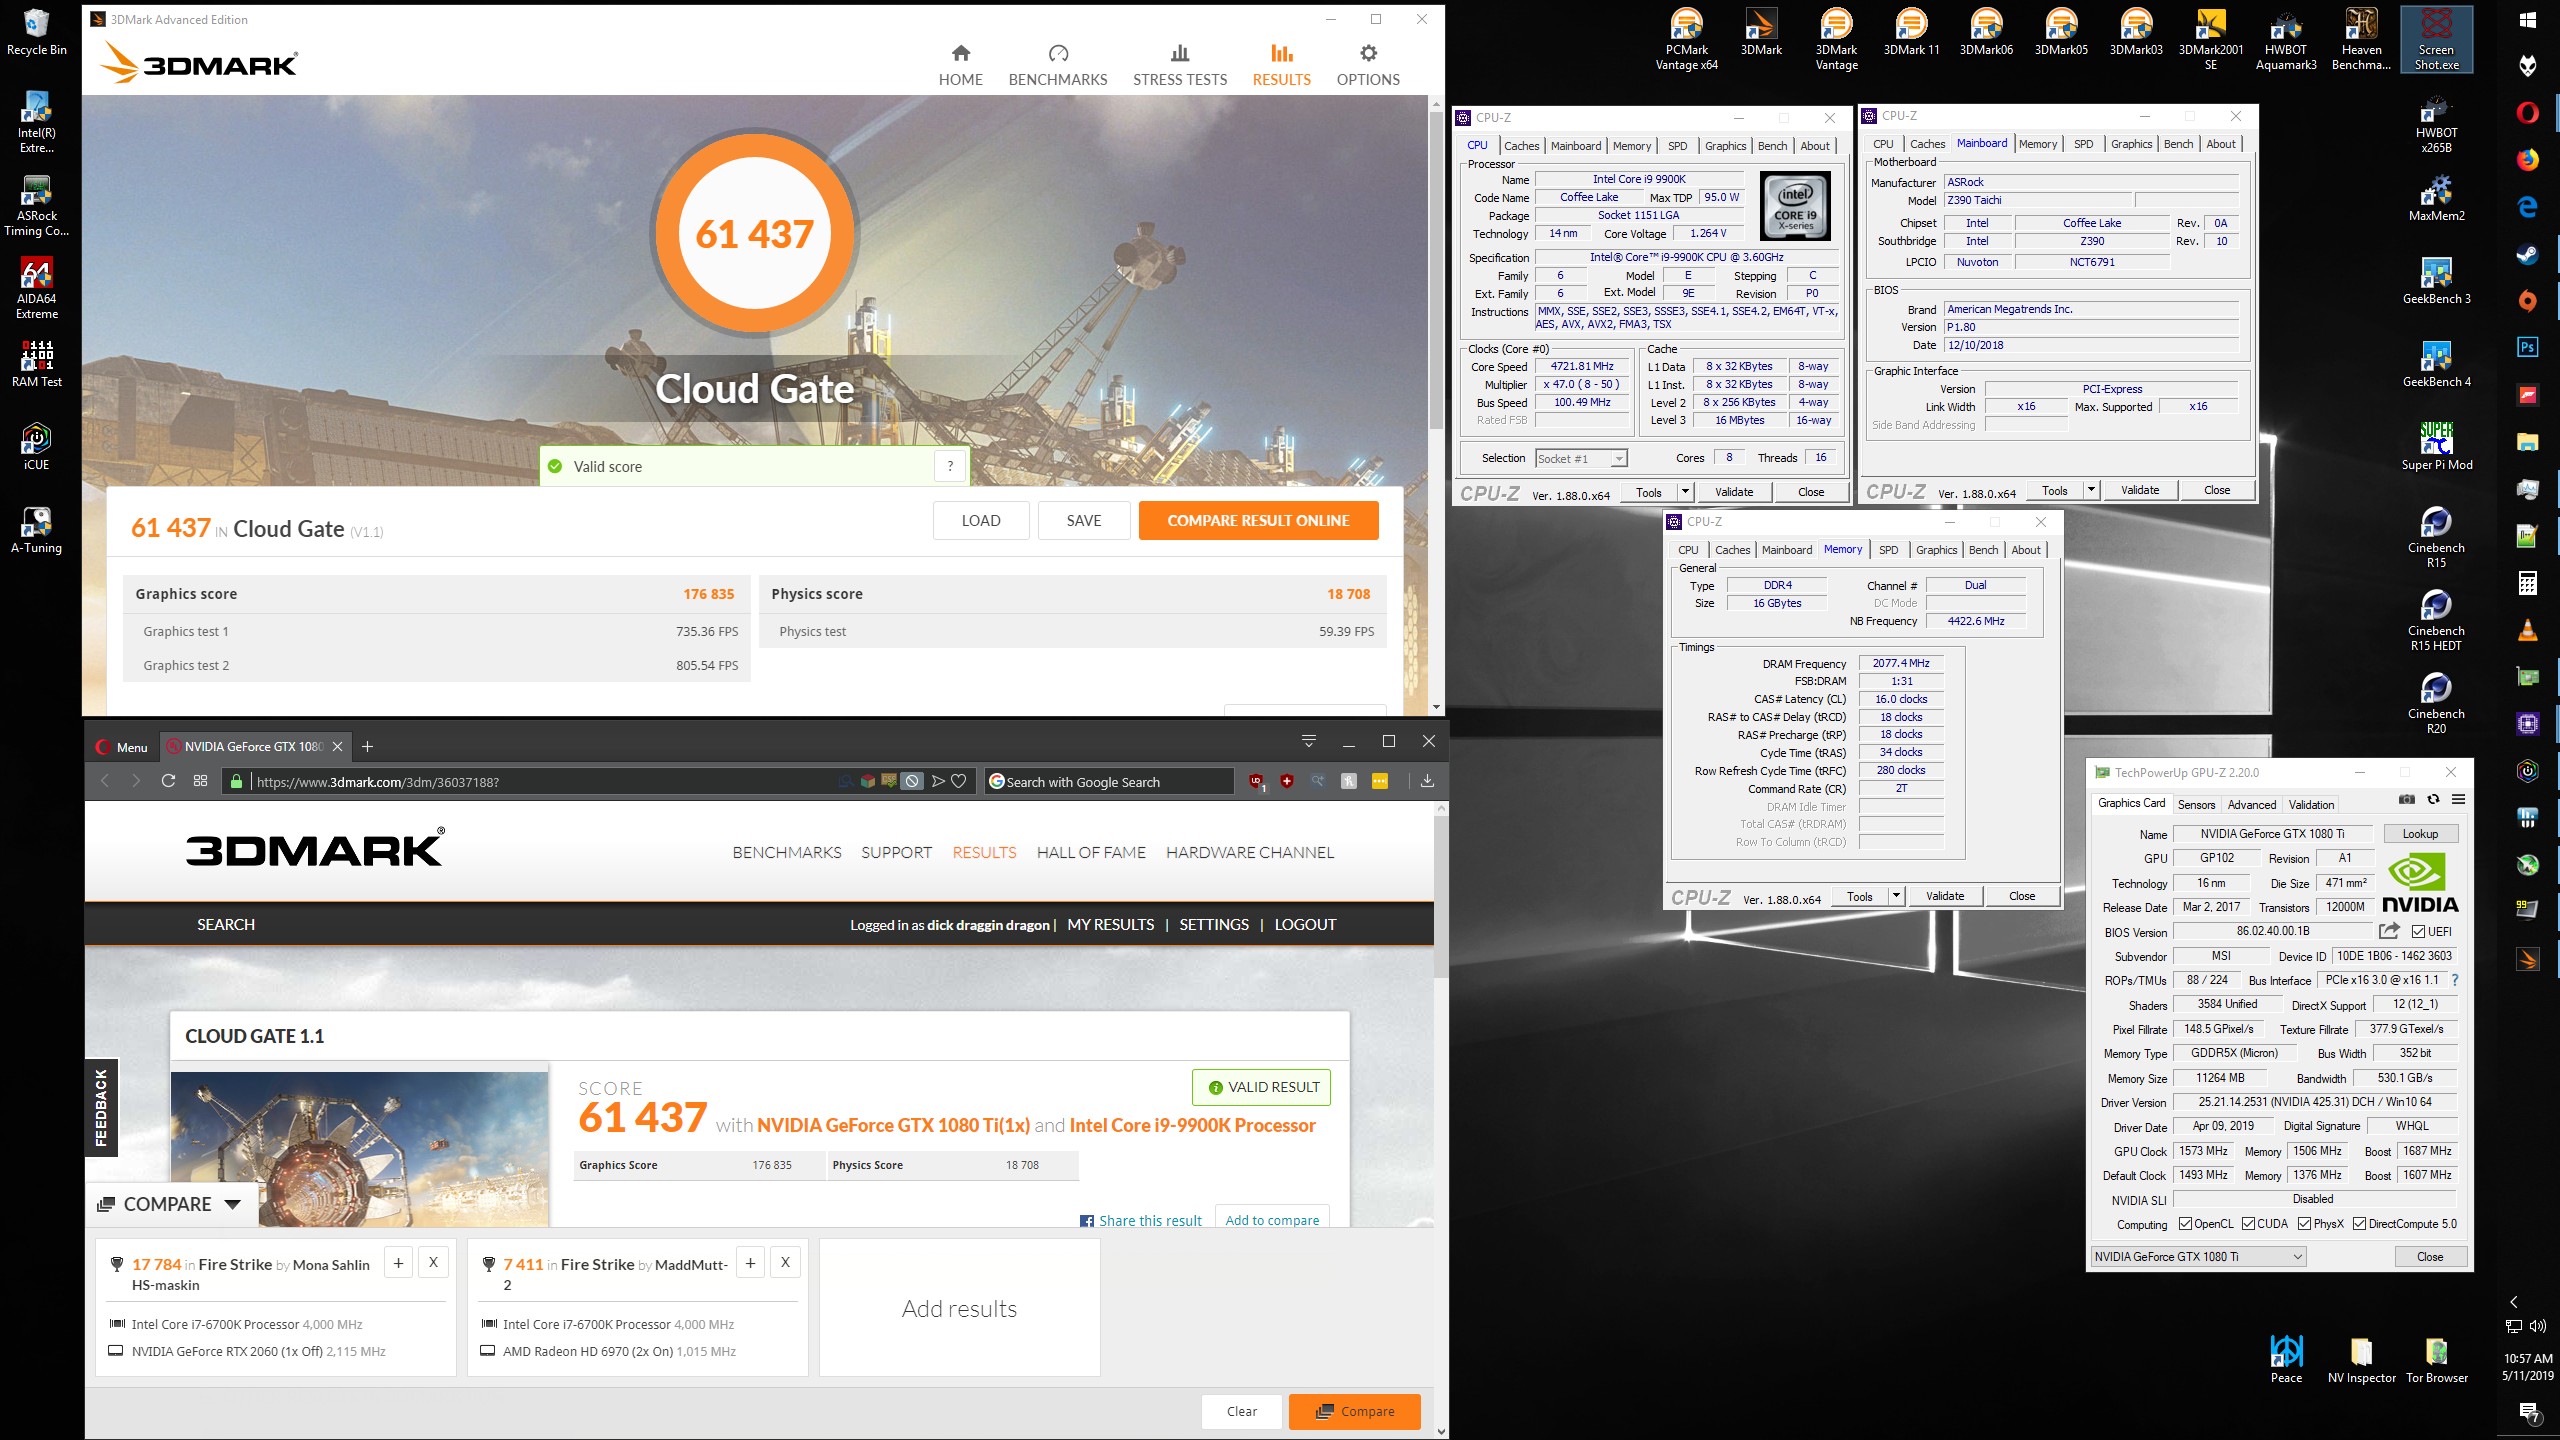Click the Lookup button in GPU-Z
2560x1440 pixels.
[2420, 833]
